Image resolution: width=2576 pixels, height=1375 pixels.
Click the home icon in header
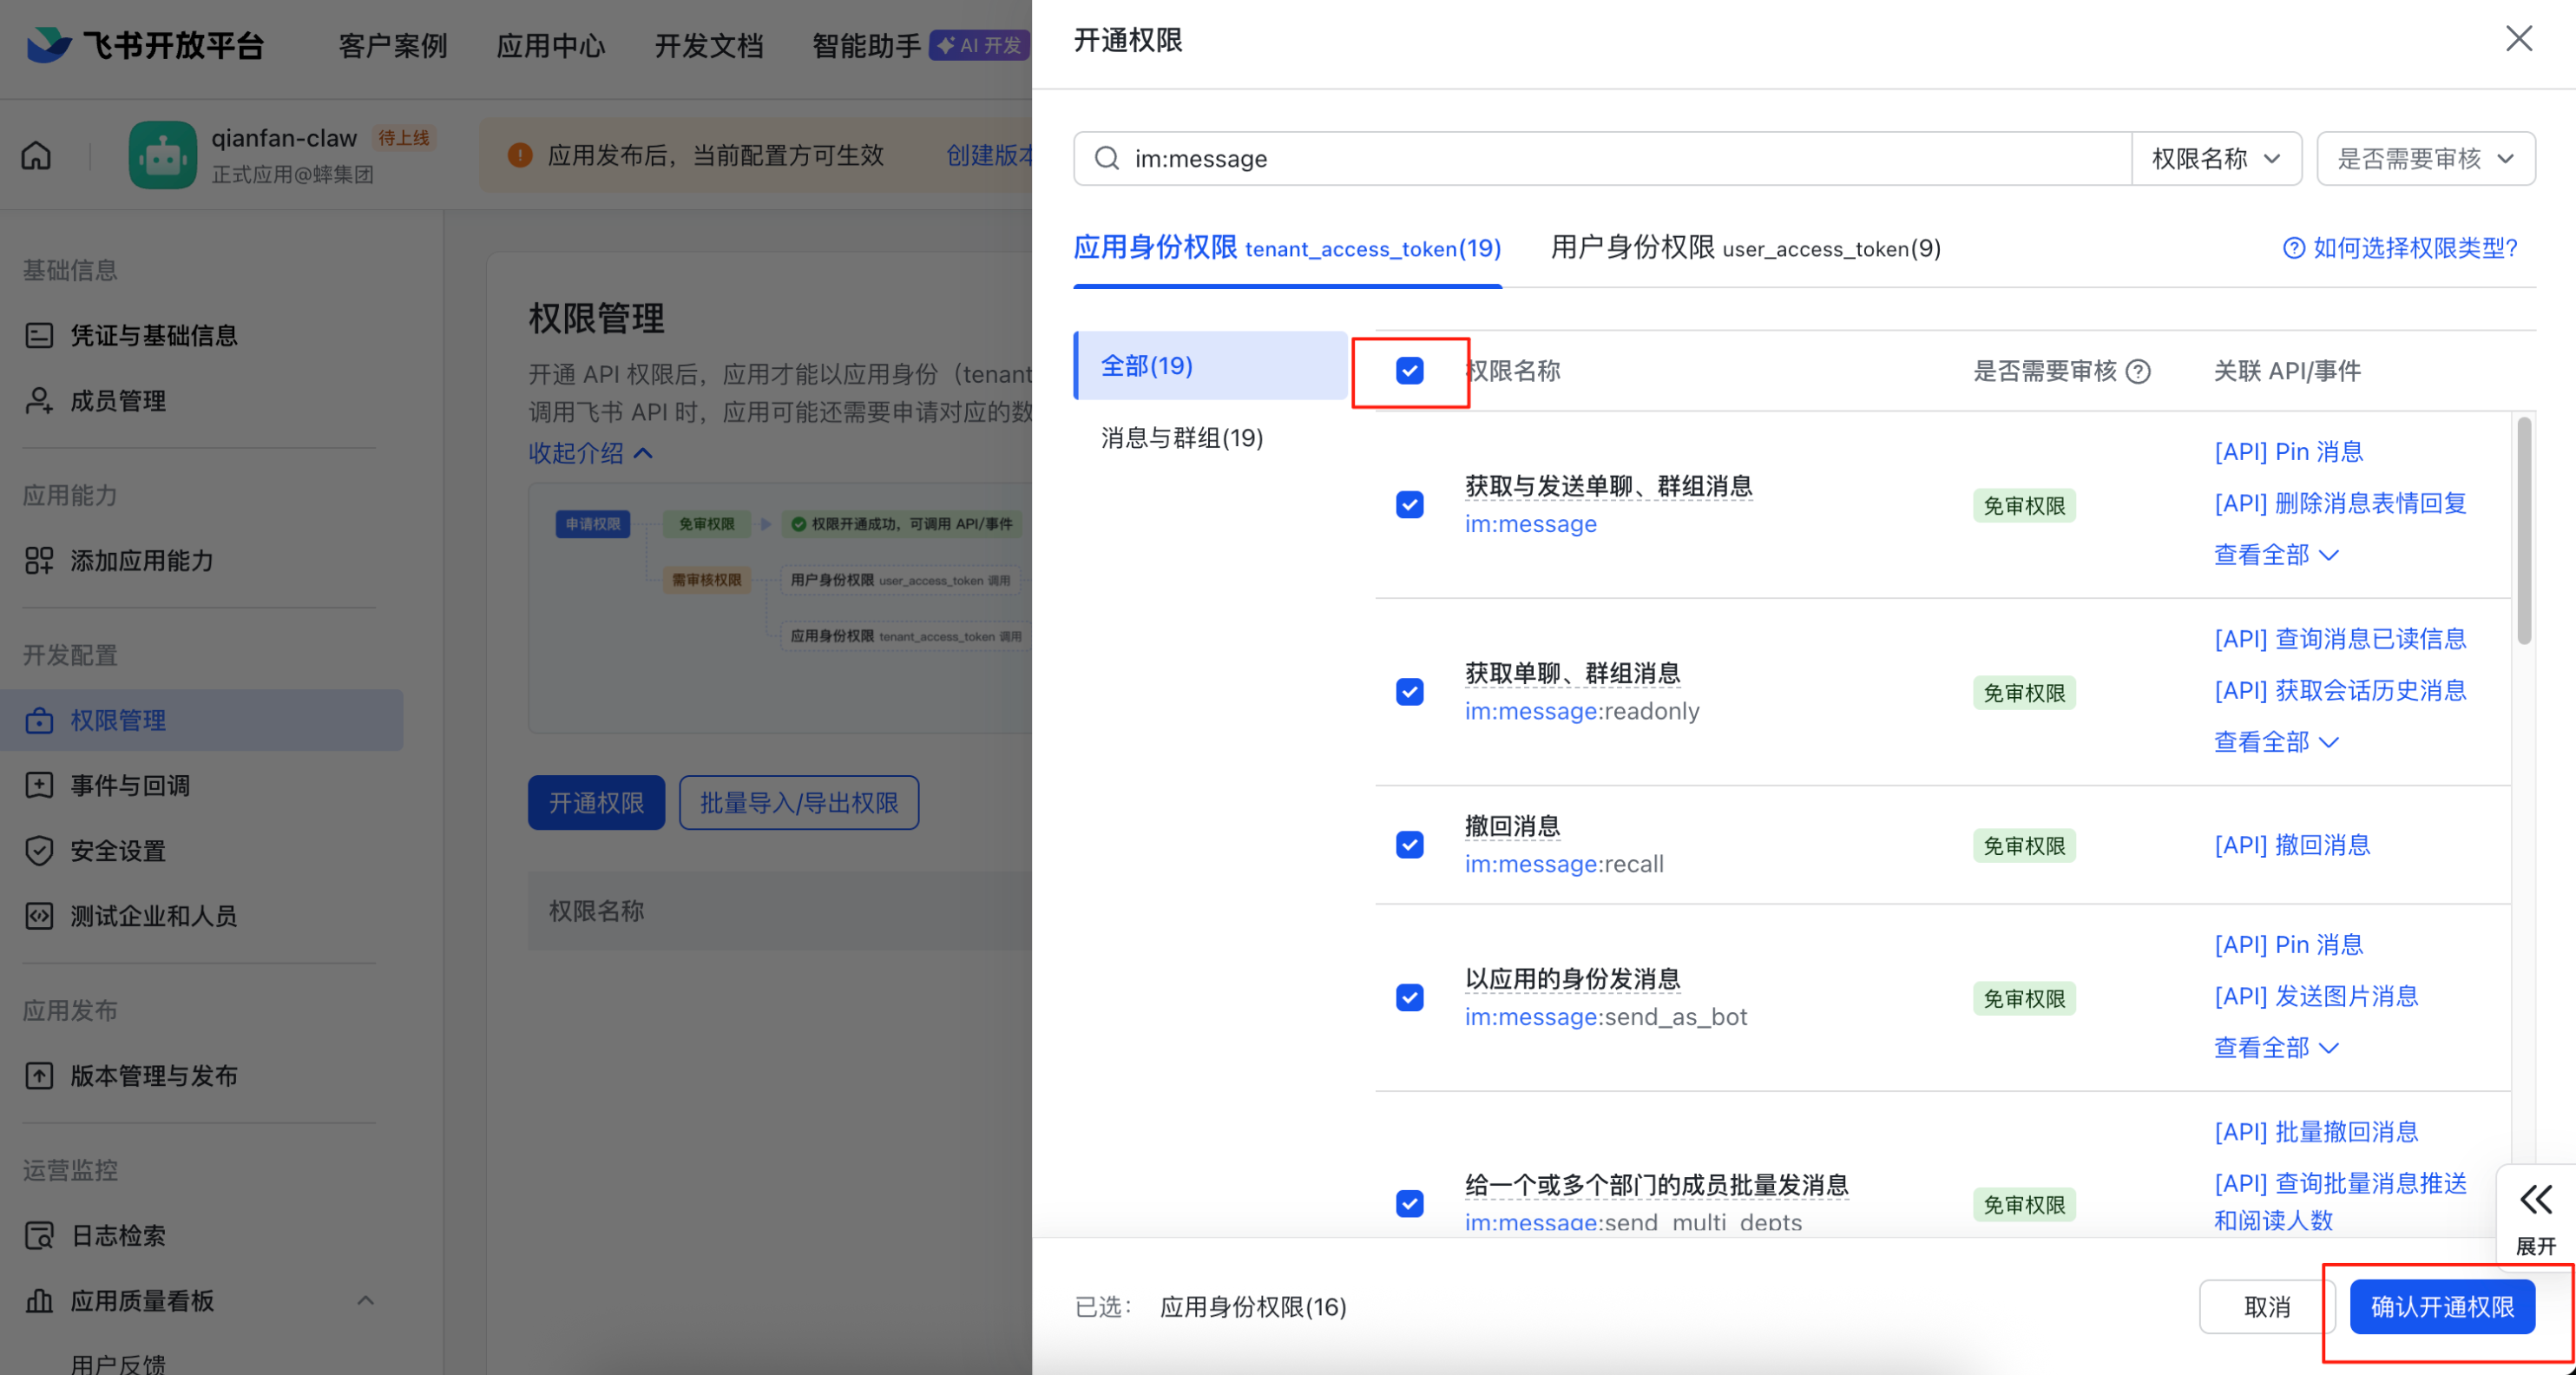point(36,155)
